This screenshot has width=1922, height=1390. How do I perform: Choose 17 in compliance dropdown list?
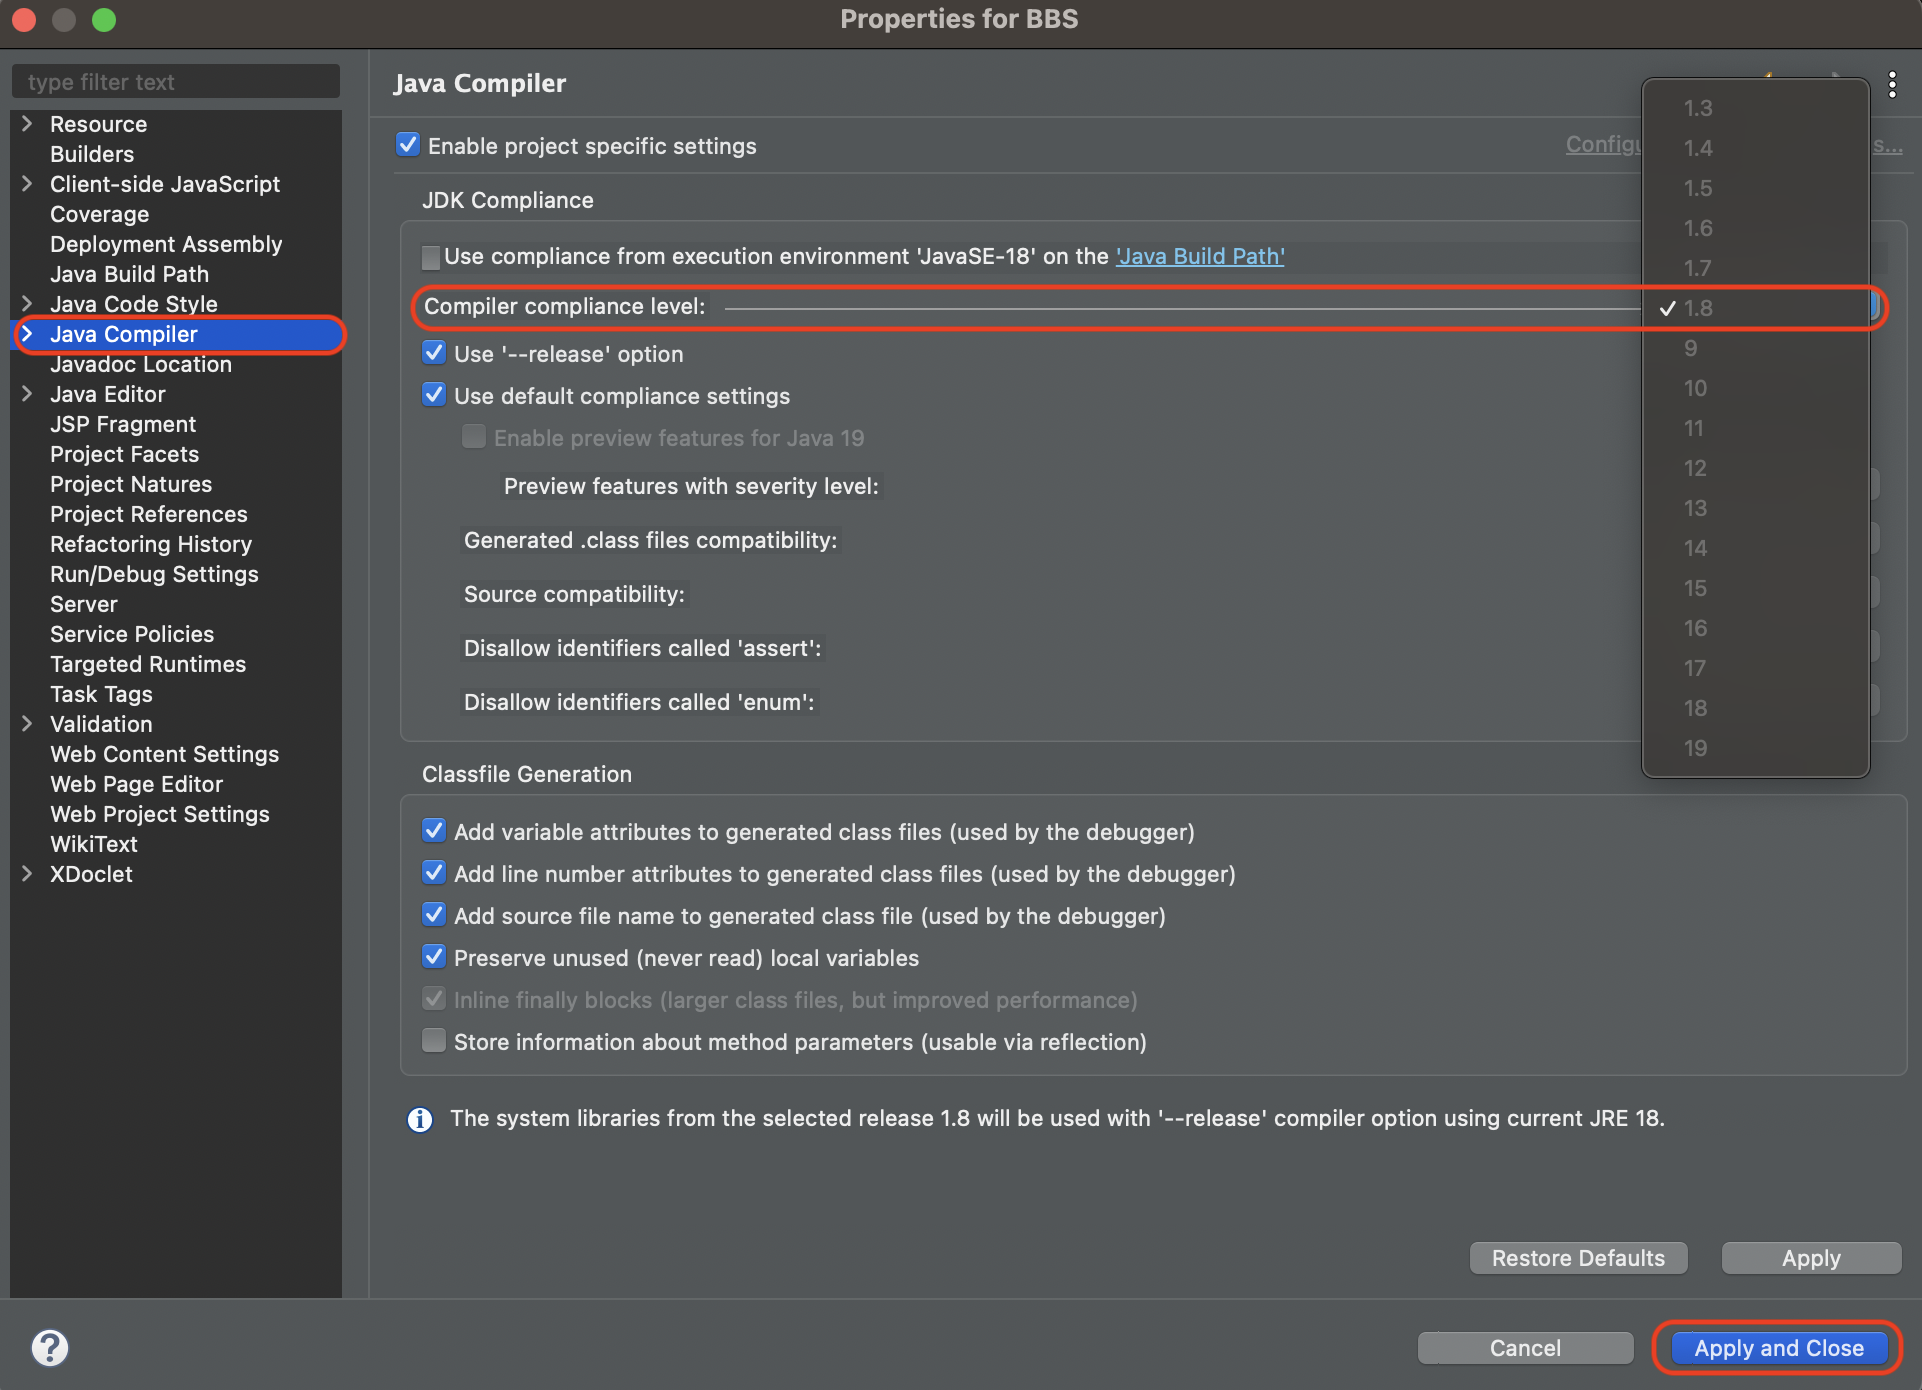1694,668
